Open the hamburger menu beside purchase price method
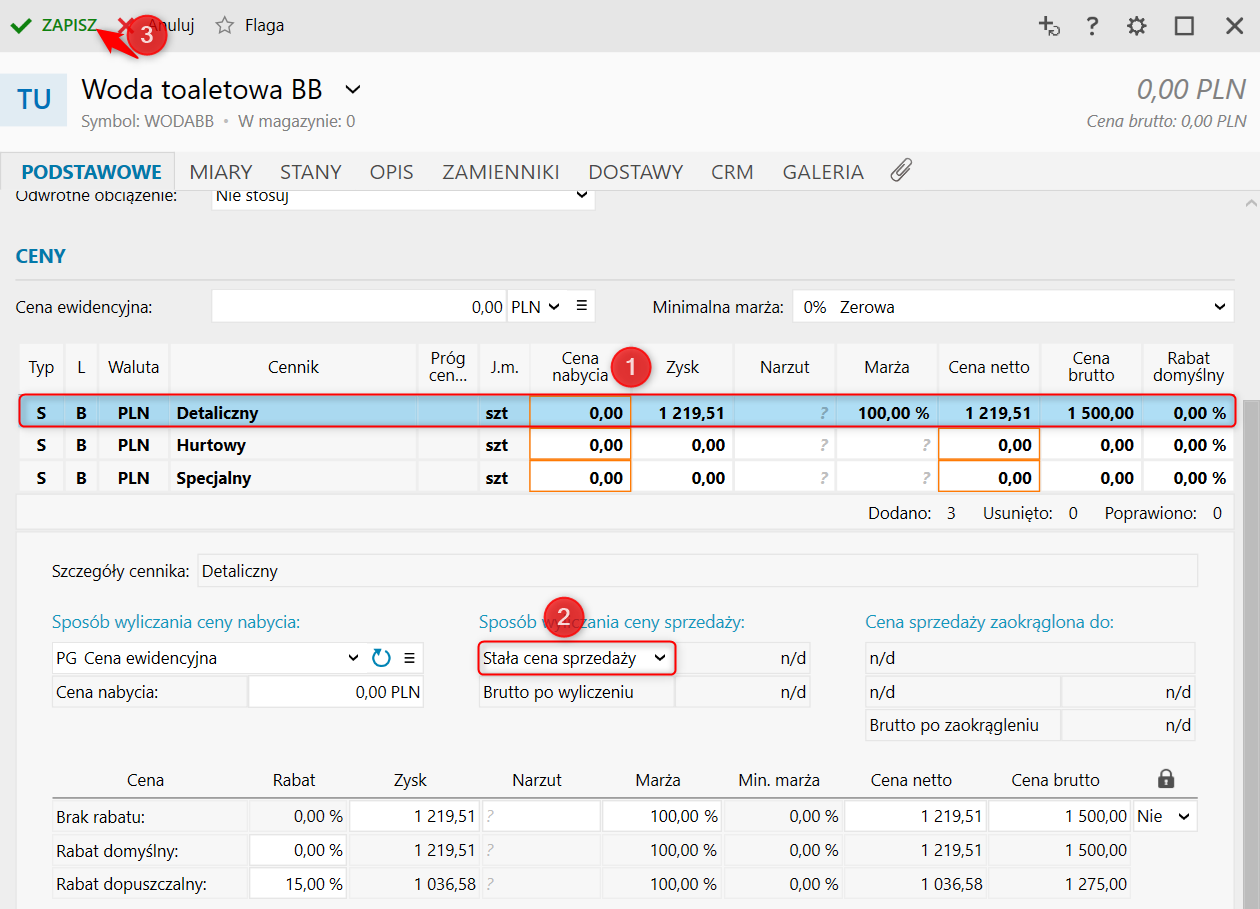This screenshot has height=909, width=1260. tap(409, 658)
